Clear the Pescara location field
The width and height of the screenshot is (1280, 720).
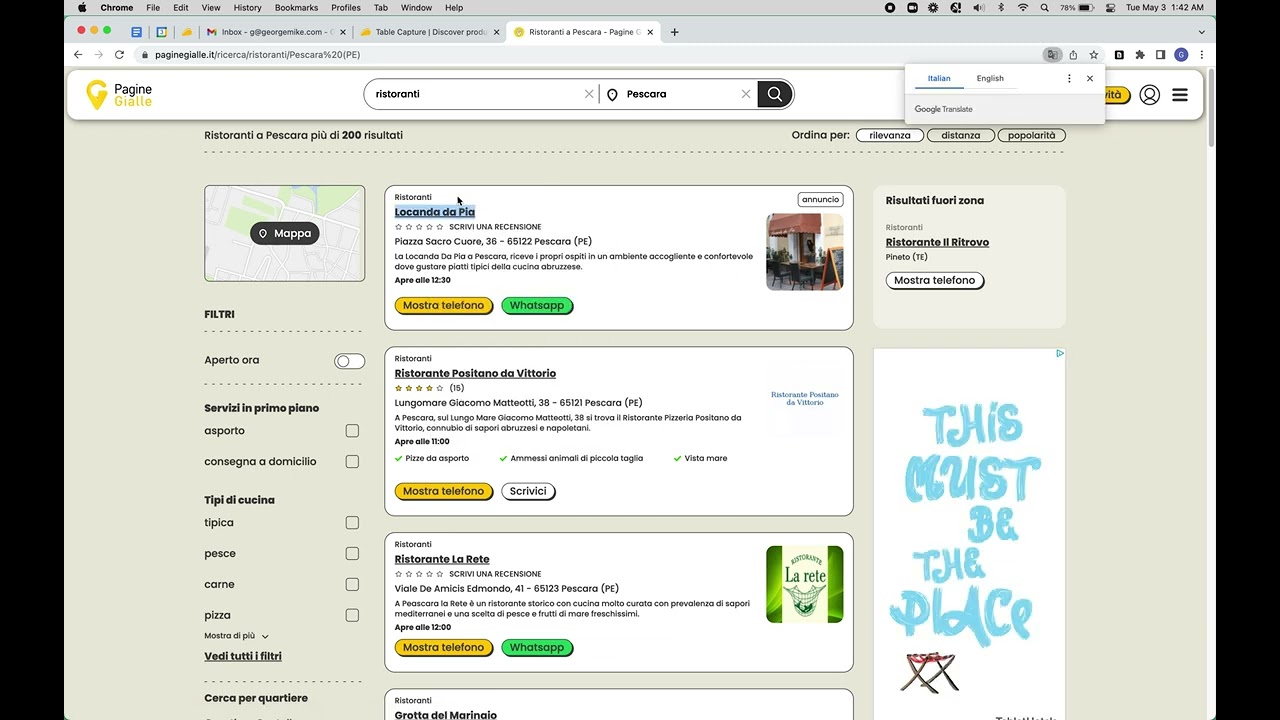[x=746, y=94]
